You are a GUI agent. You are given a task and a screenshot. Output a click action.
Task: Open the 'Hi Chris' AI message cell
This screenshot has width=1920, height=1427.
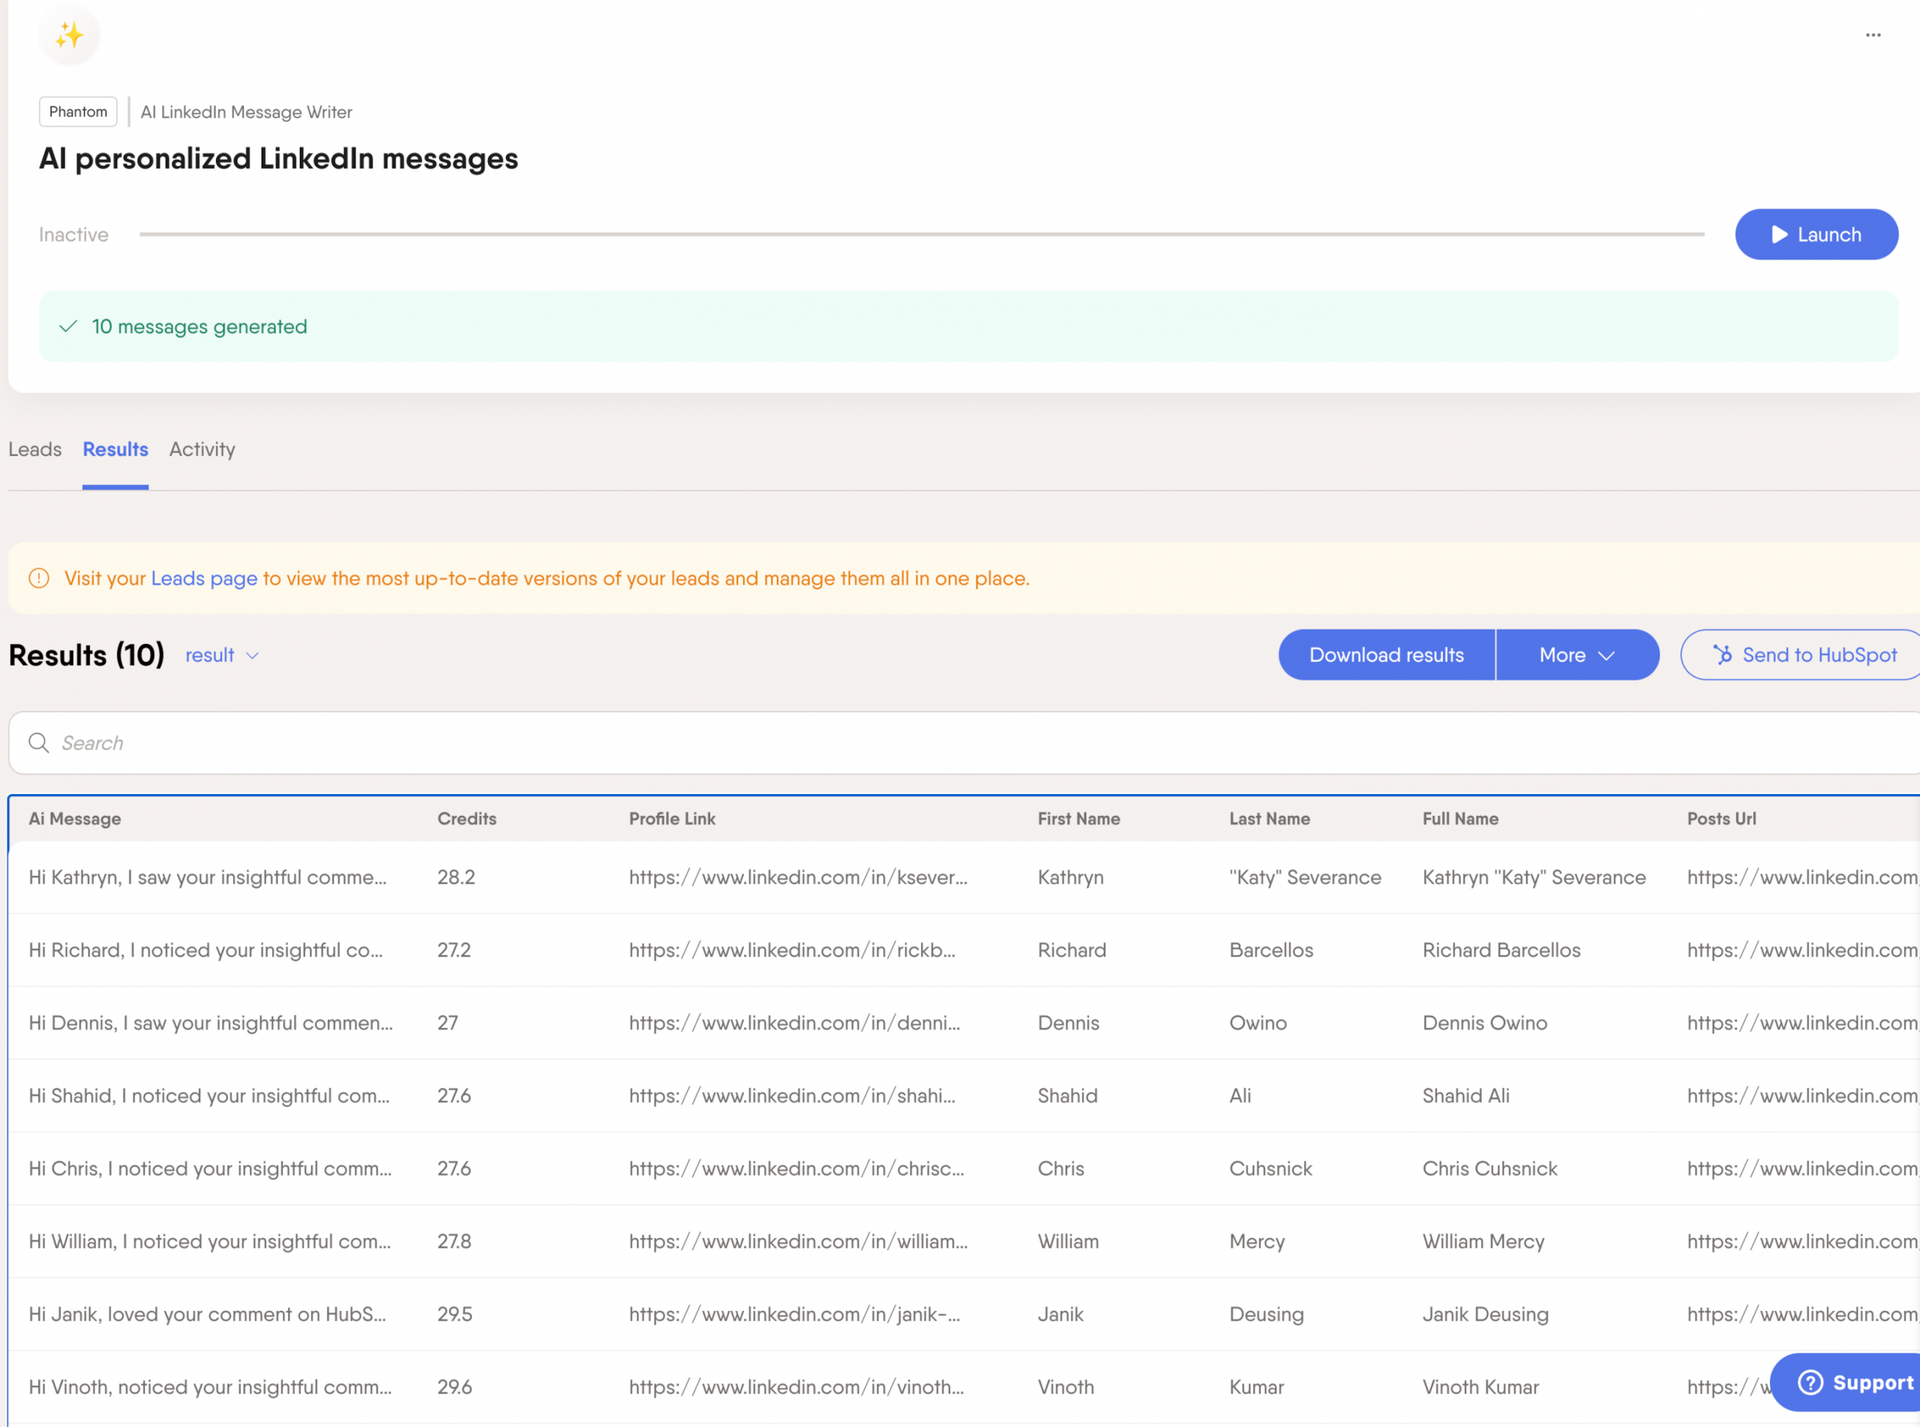(x=210, y=1168)
